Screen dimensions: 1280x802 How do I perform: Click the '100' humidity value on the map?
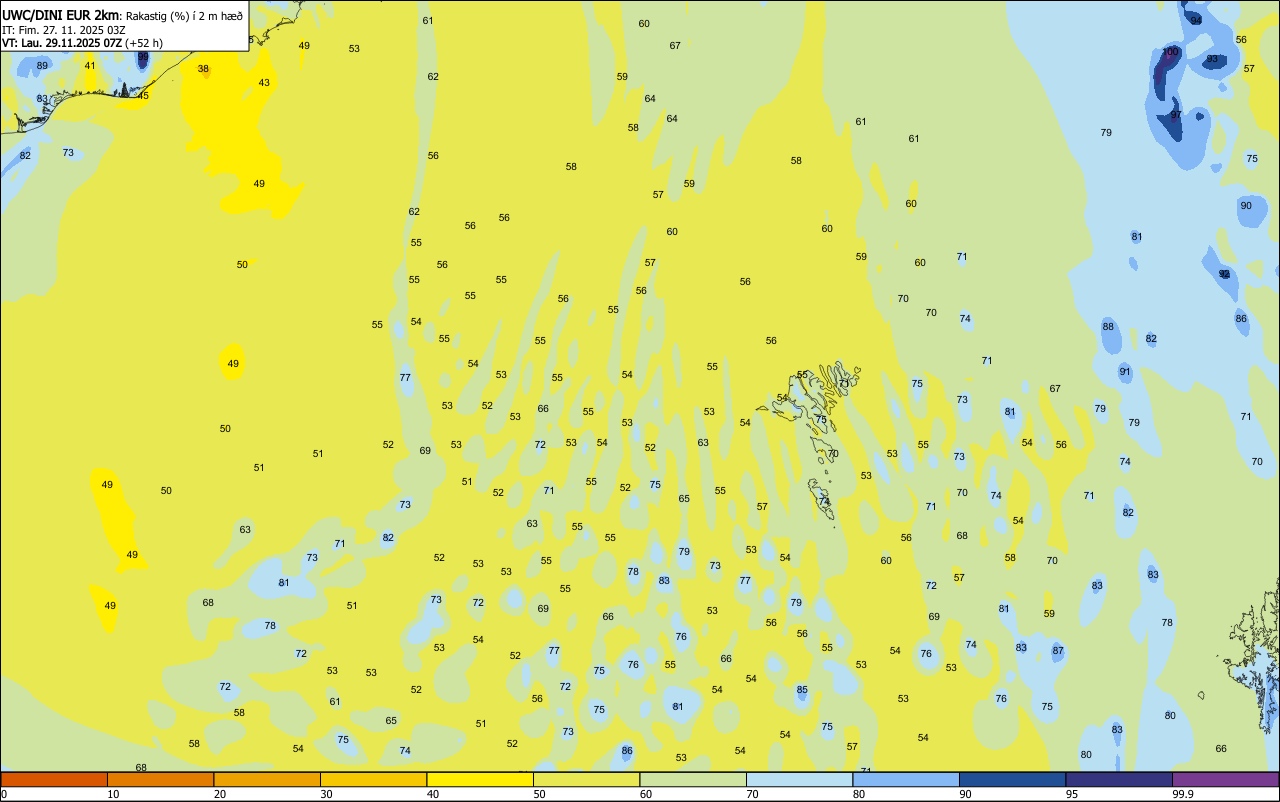click(x=1170, y=52)
